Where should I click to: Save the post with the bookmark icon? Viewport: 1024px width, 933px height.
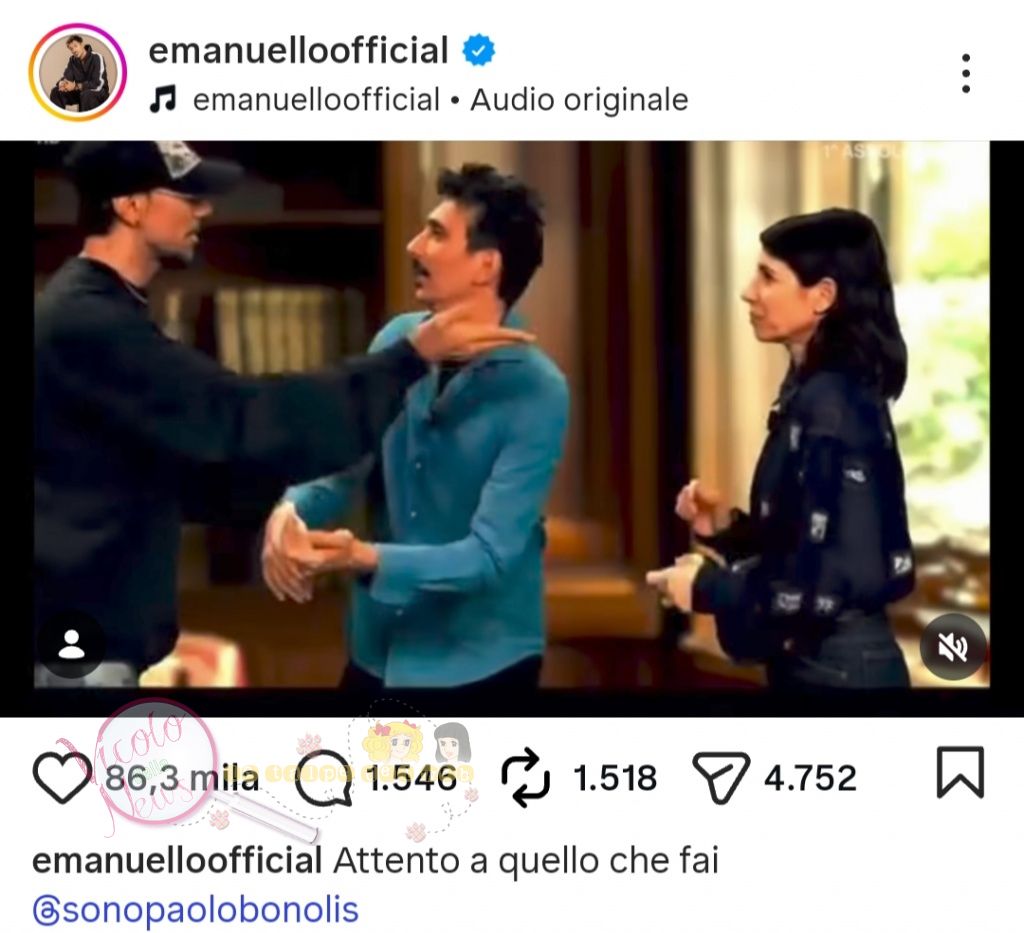(x=960, y=772)
